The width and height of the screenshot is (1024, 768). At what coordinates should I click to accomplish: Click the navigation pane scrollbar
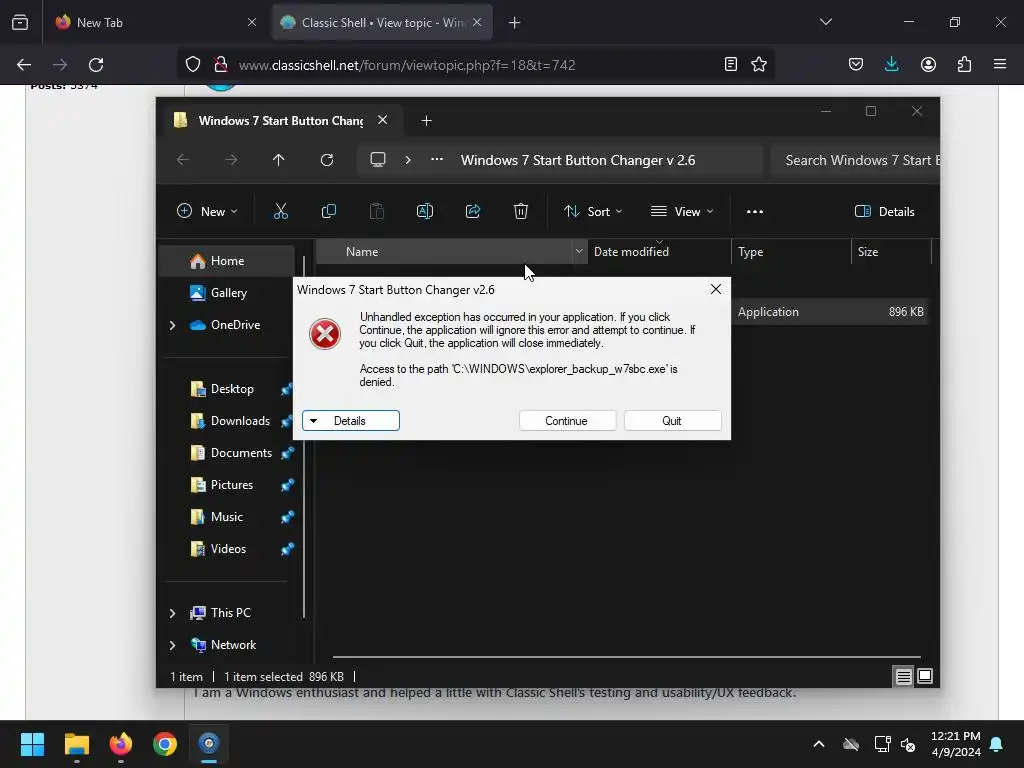304,436
